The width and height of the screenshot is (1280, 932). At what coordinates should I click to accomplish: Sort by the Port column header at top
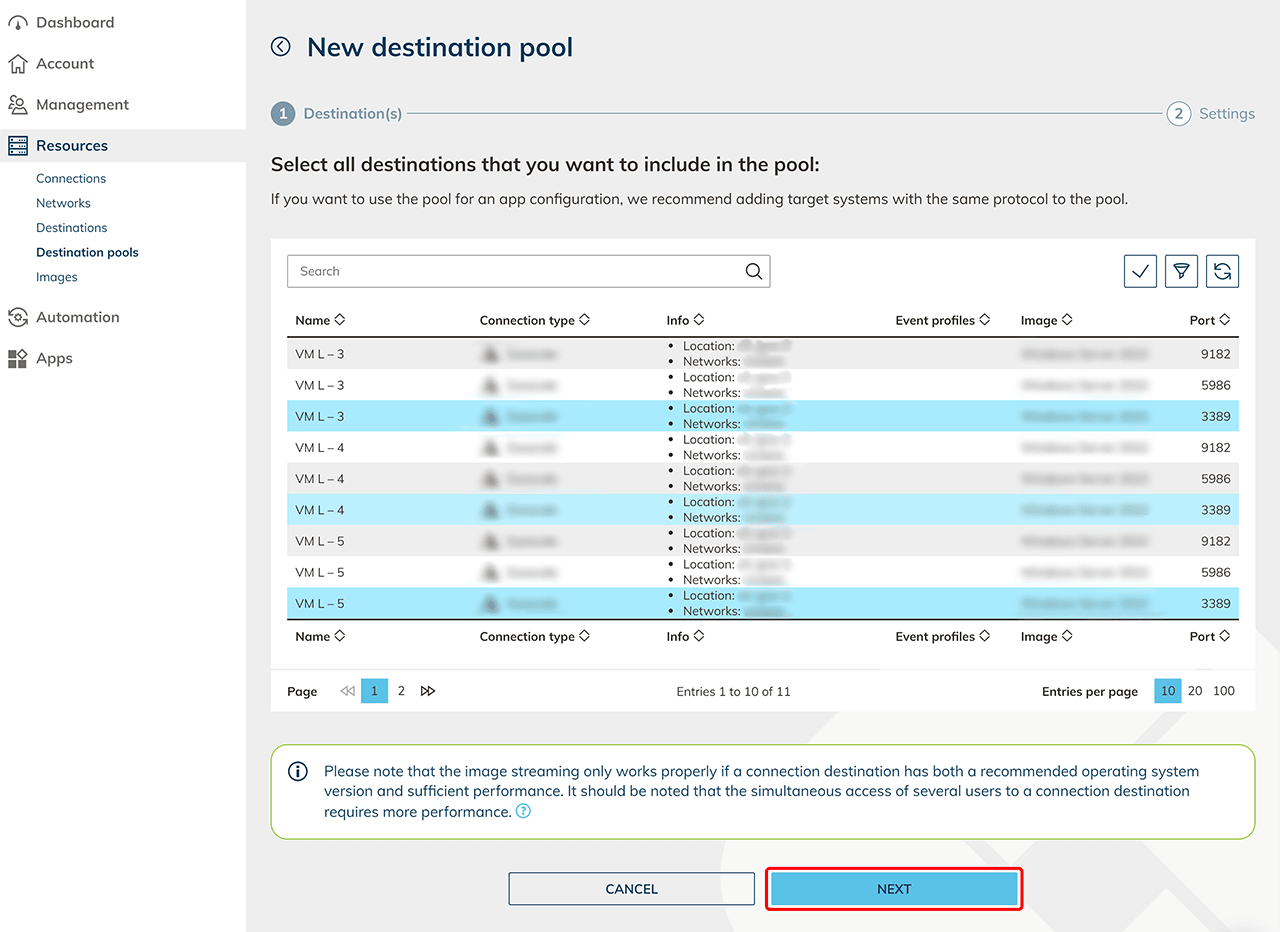pyautogui.click(x=1209, y=320)
